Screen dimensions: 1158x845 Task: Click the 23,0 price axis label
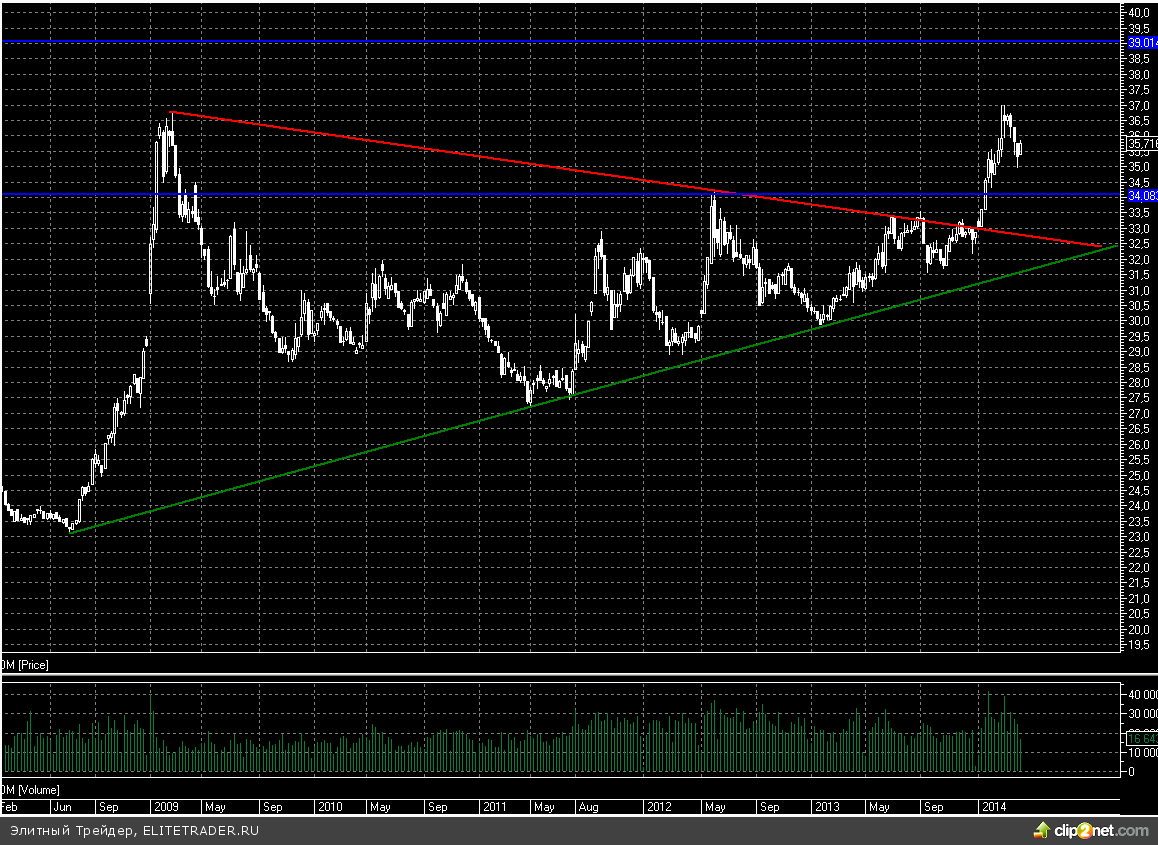tap(1140, 537)
